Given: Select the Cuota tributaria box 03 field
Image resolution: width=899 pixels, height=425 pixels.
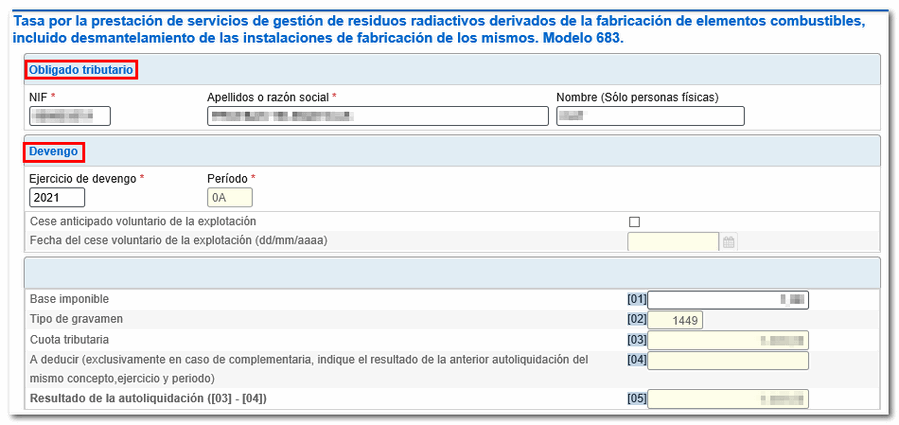Looking at the screenshot, I should coord(727,340).
